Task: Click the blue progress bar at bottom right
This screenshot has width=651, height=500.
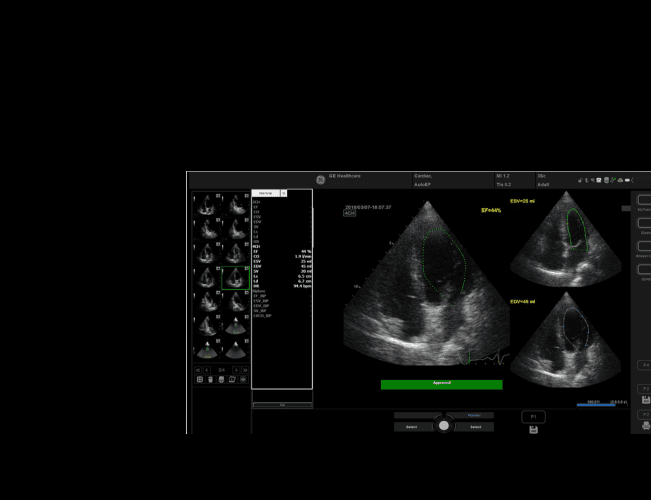Action: [595, 405]
